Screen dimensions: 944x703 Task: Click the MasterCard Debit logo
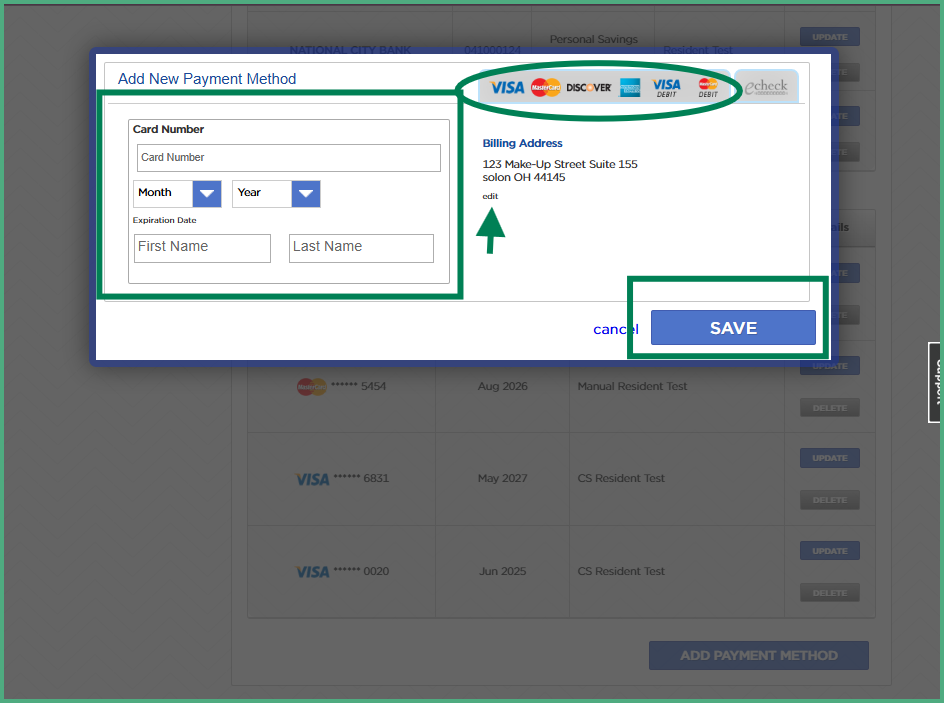(x=708, y=88)
